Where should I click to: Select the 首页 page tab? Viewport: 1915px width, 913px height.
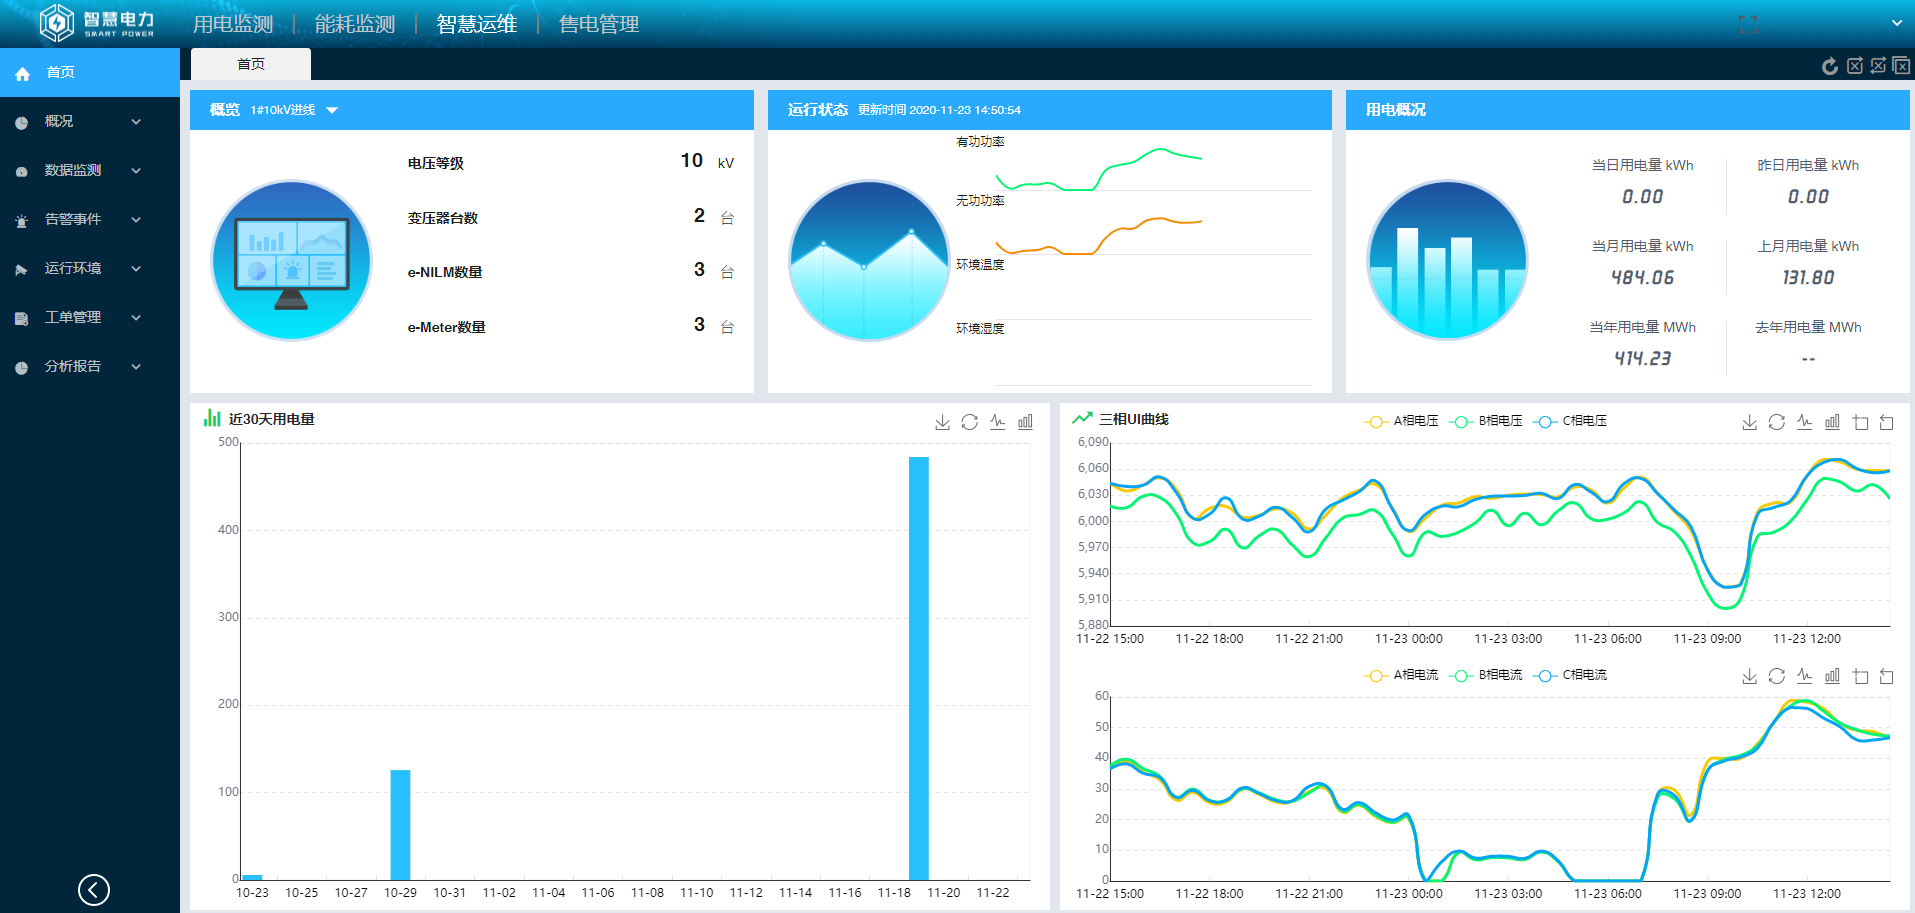251,64
